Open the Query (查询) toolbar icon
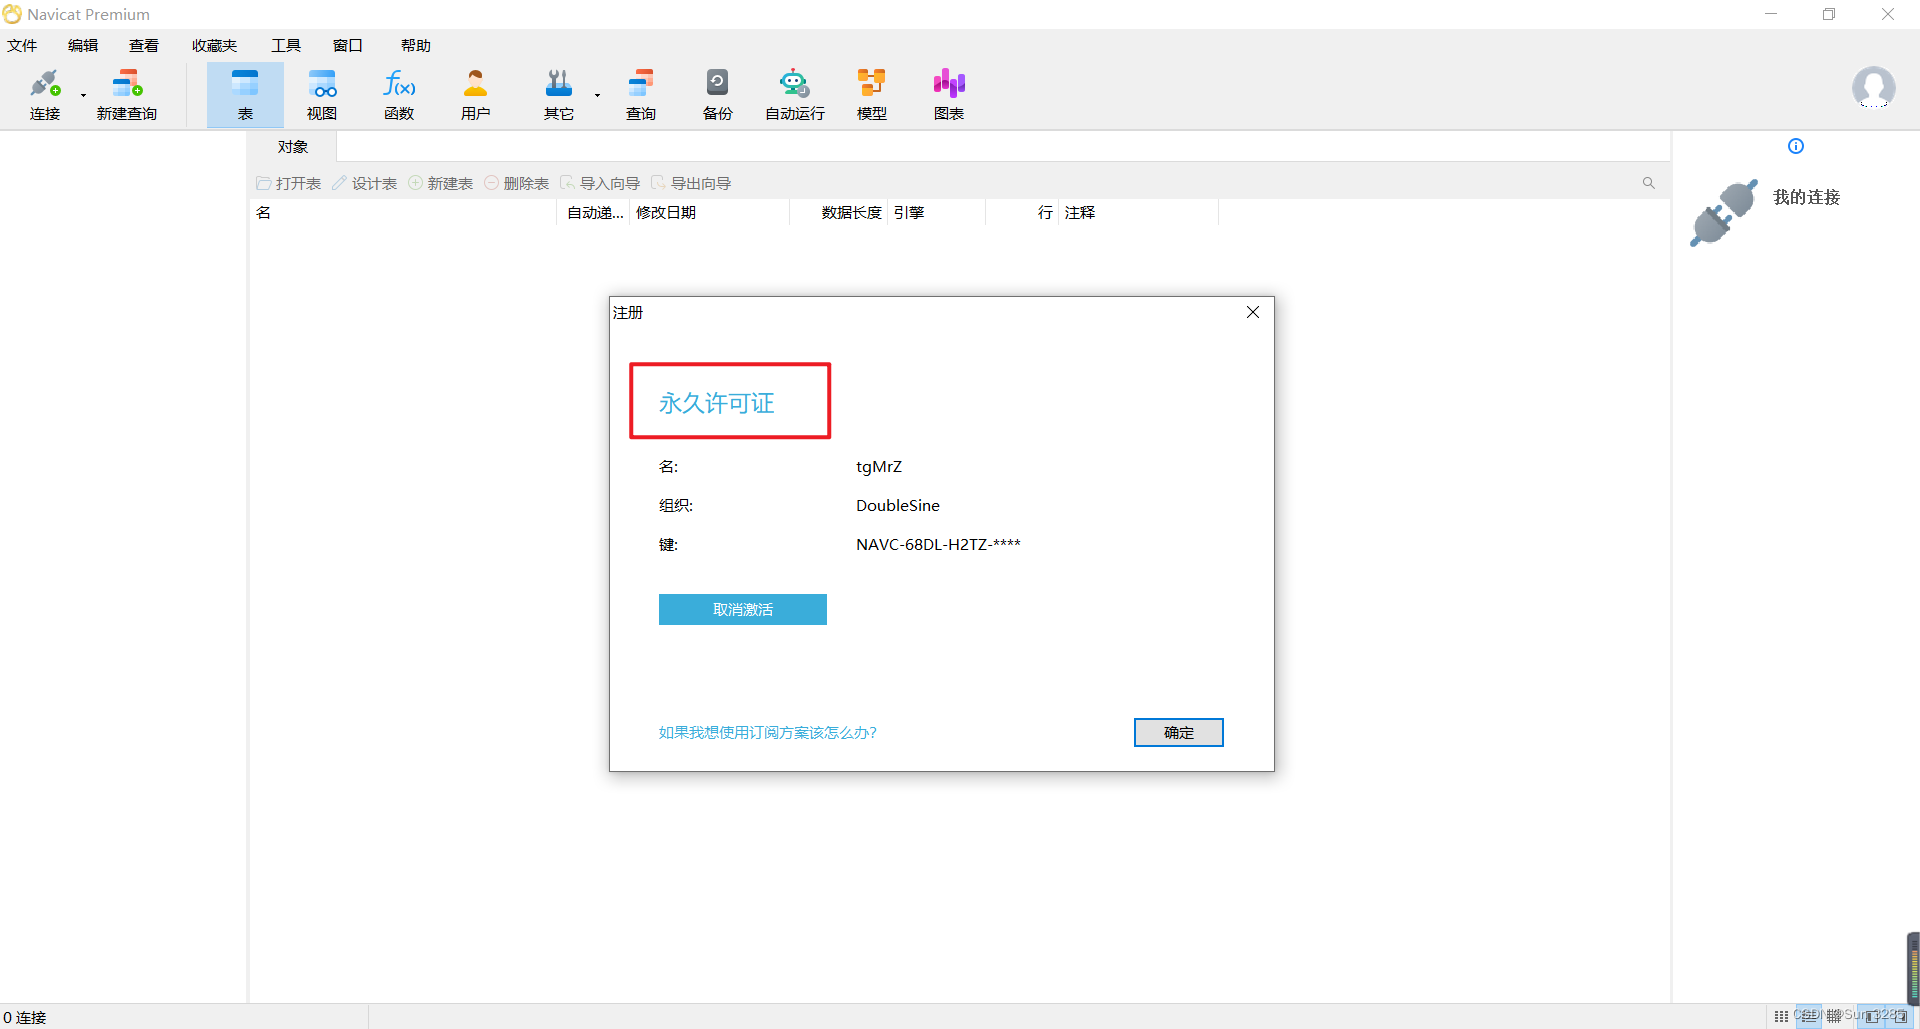 [x=641, y=95]
